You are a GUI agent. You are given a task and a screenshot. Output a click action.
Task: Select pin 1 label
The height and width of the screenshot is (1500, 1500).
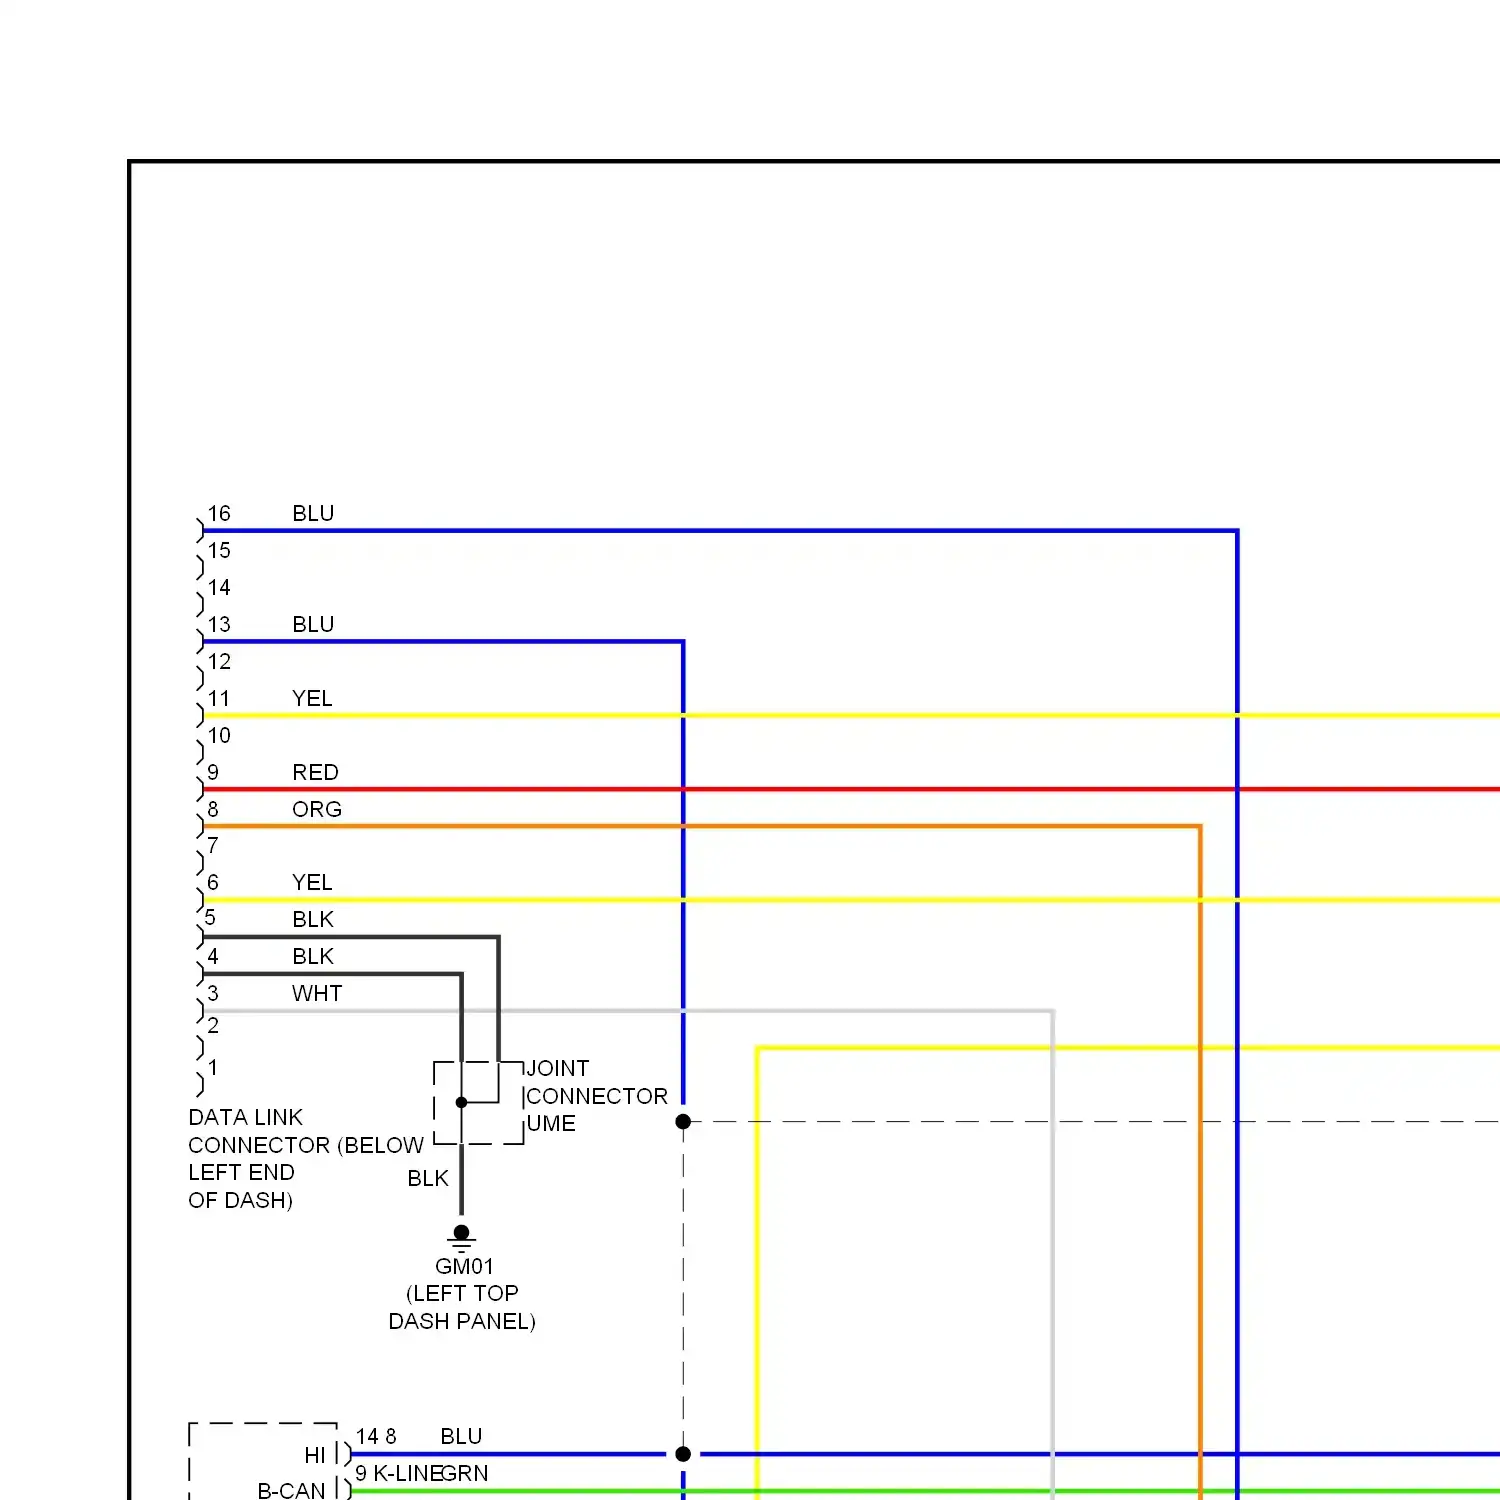pyautogui.click(x=213, y=1068)
